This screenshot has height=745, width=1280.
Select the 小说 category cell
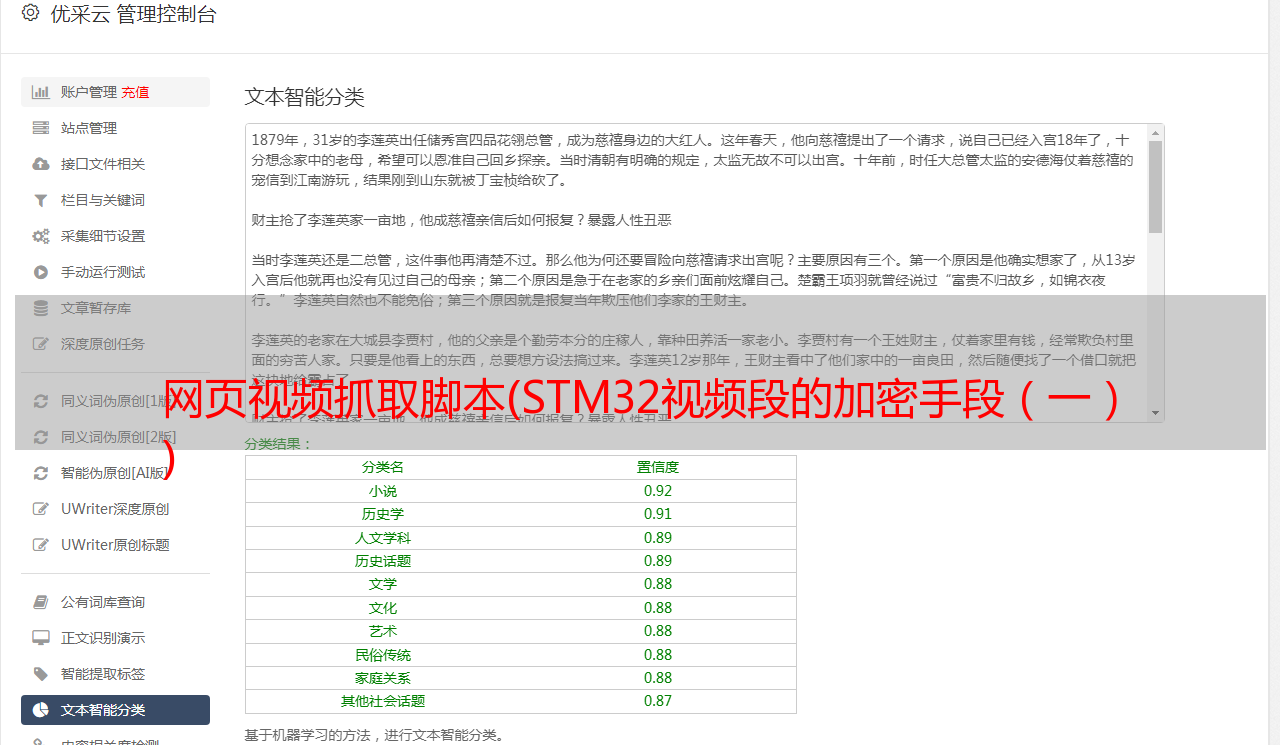click(x=383, y=491)
